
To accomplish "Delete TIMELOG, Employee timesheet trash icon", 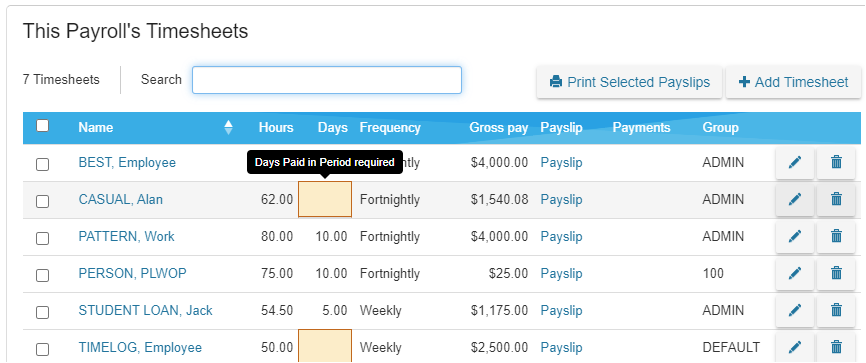I will point(836,348).
